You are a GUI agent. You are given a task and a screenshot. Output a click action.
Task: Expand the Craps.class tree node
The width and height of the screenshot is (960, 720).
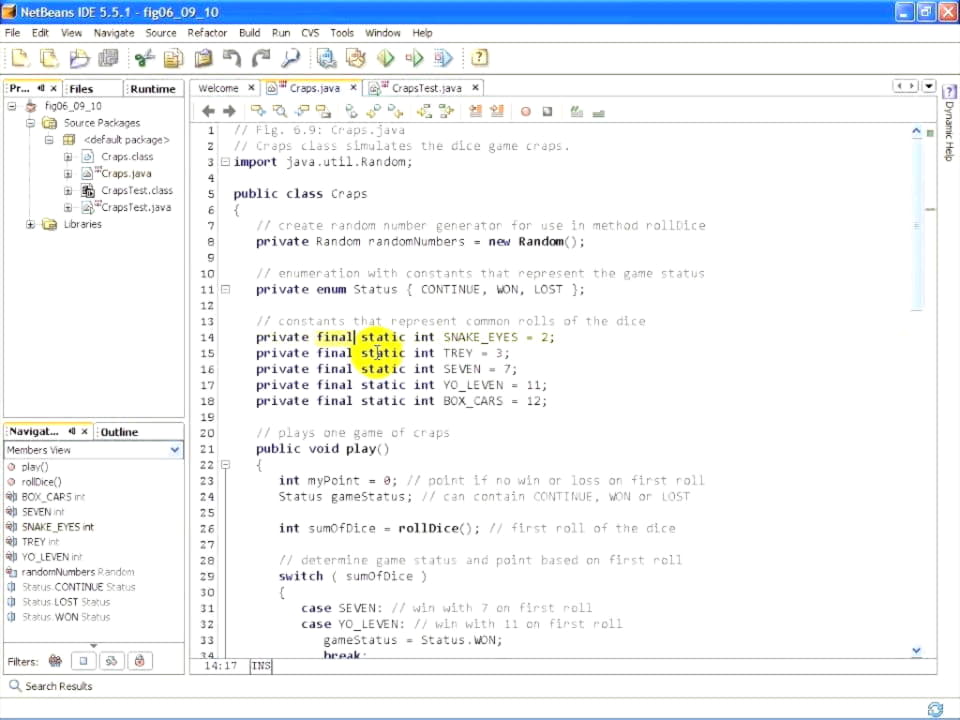[68, 157]
